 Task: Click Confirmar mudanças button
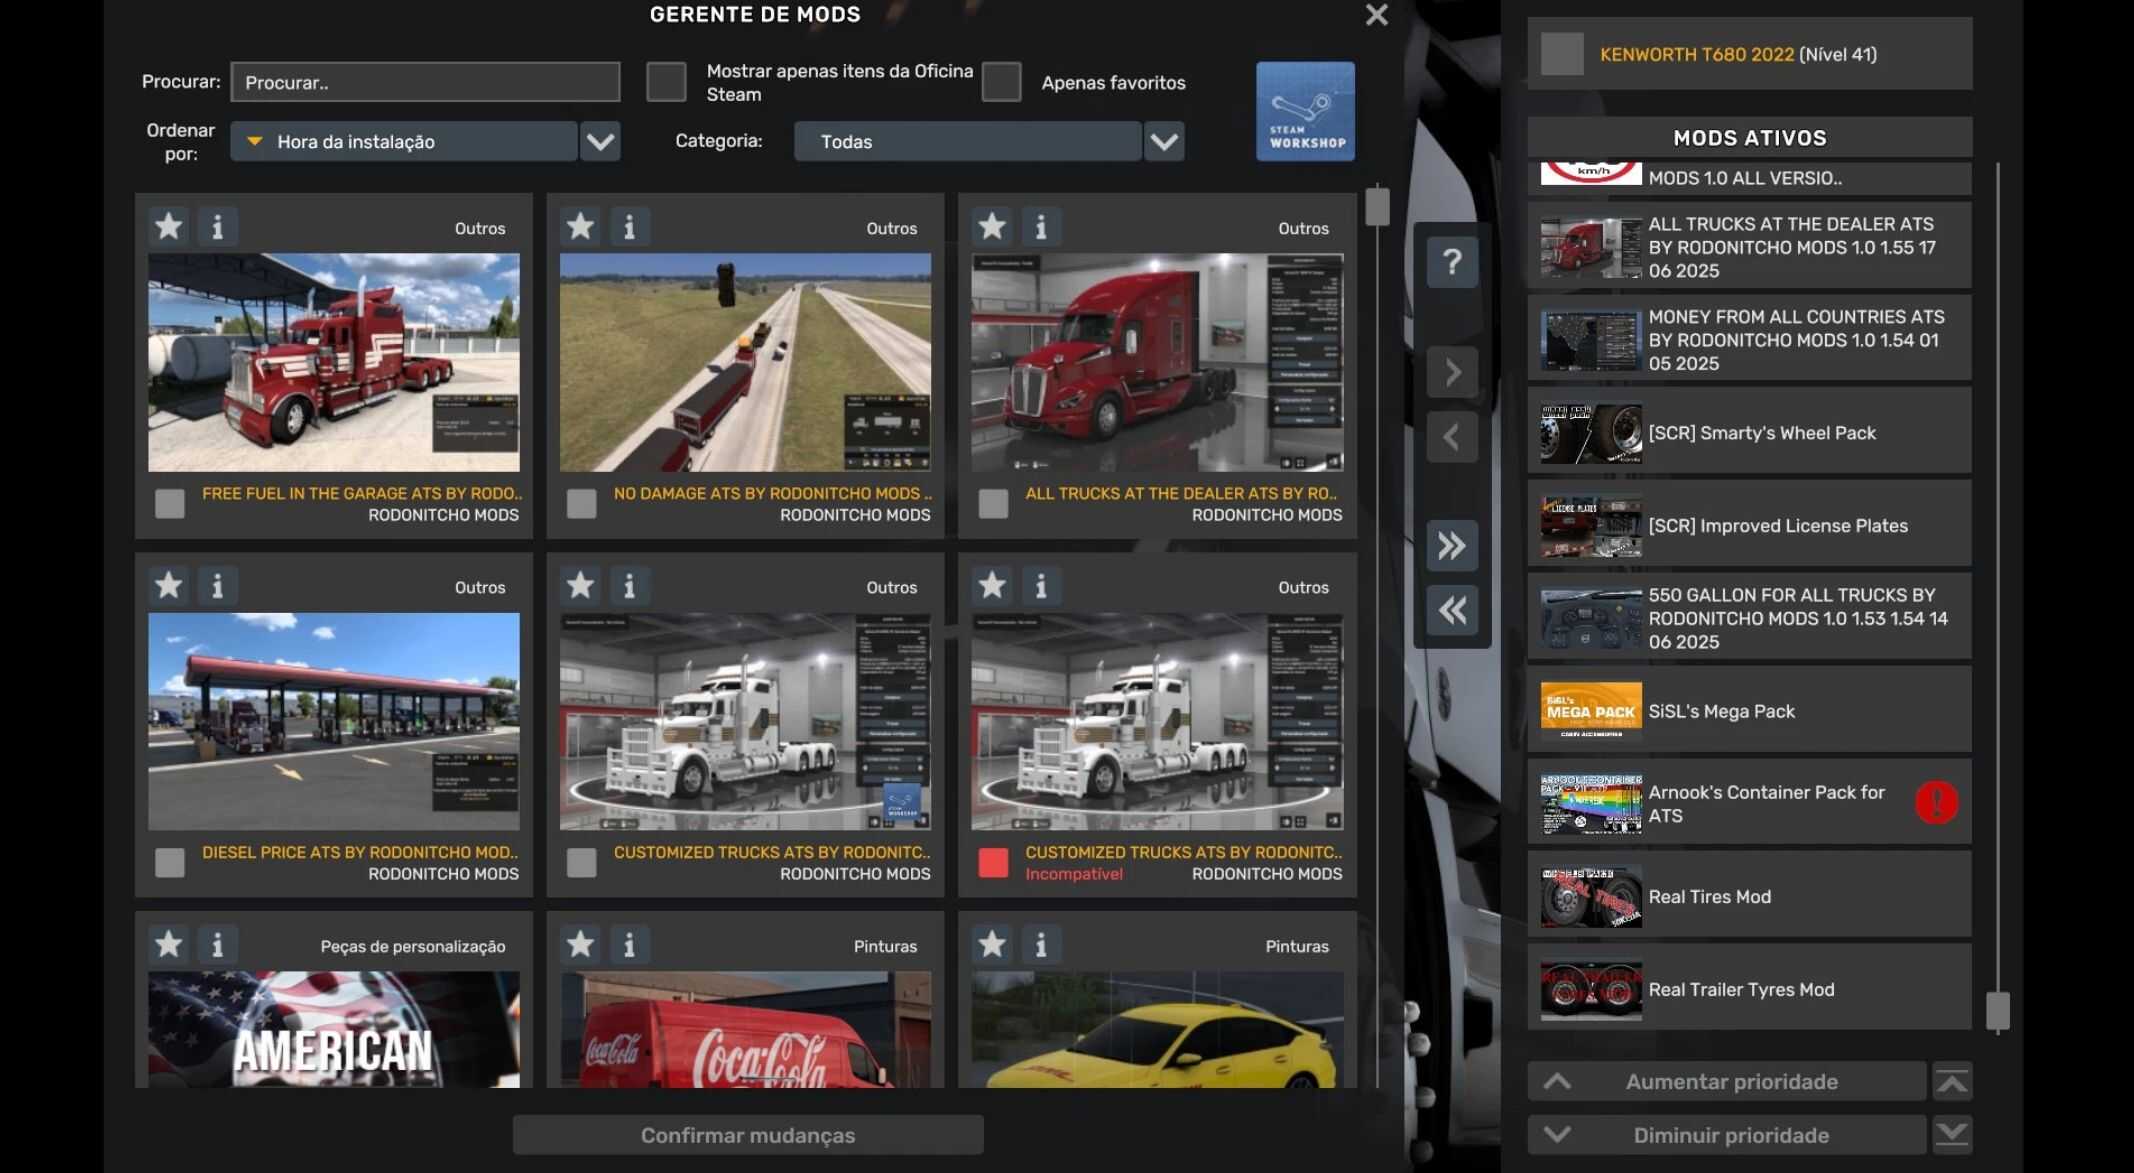point(748,1135)
